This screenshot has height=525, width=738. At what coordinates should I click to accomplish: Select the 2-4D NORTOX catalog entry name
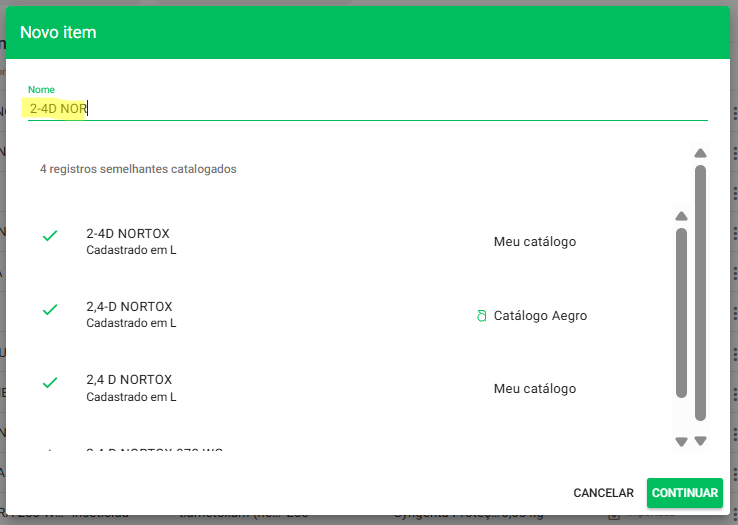coord(128,234)
